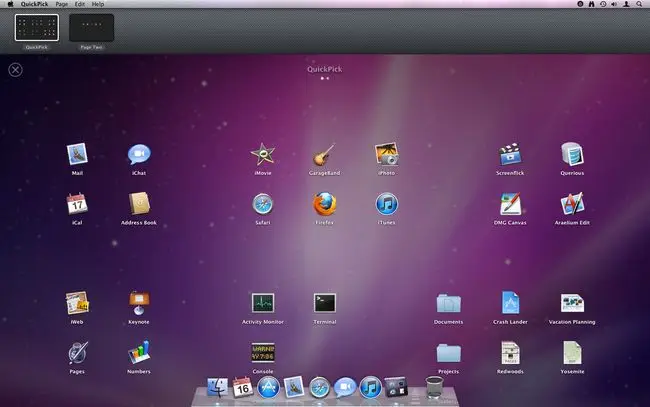Launch Firefox from the grid
This screenshot has width=650, height=407.
324,204
